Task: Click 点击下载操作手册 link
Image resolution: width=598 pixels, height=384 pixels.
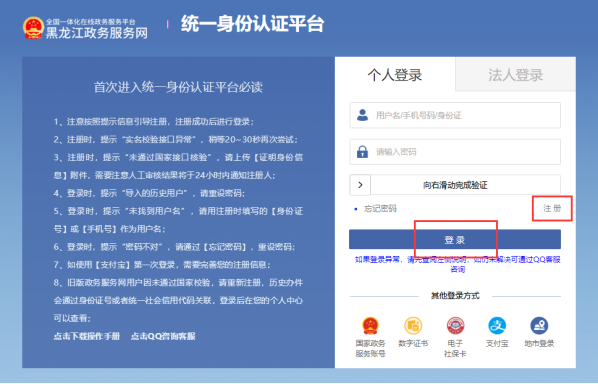Action: [x=87, y=336]
